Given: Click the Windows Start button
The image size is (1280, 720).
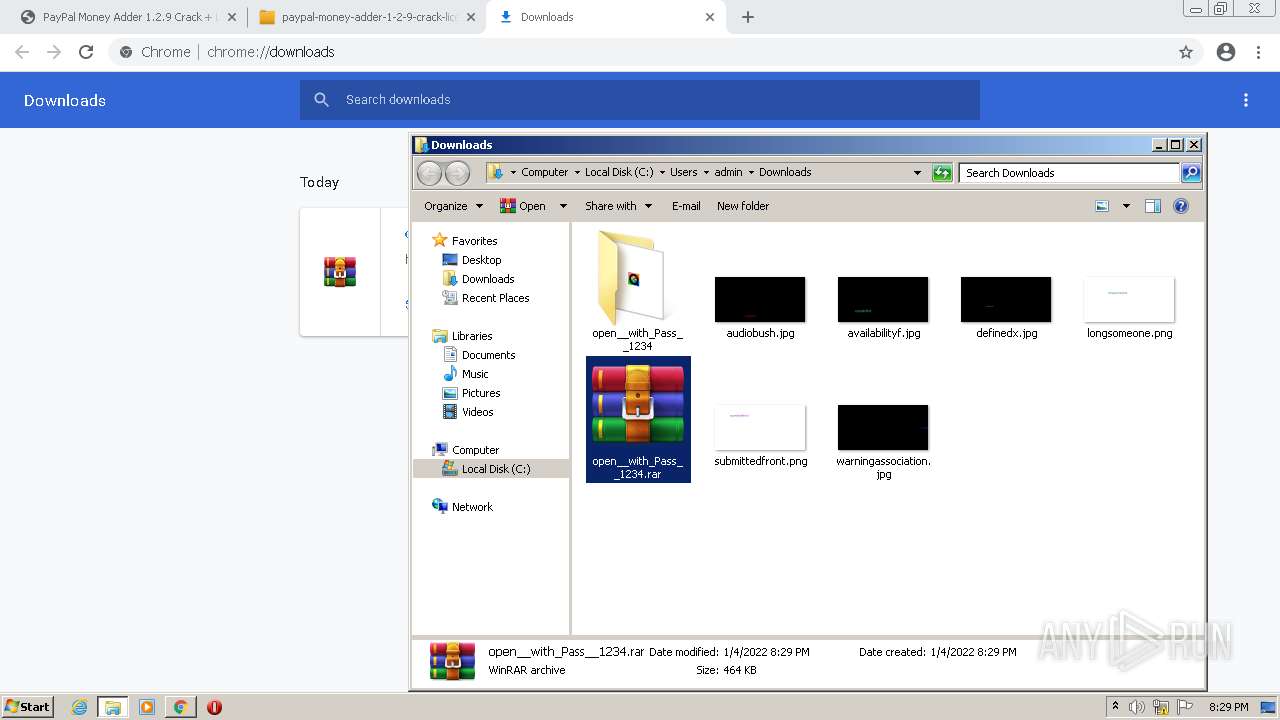Looking at the screenshot, I should (x=27, y=707).
